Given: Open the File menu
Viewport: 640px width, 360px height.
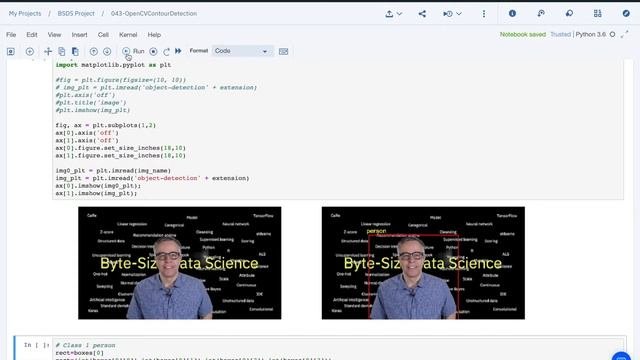Looking at the screenshot, I should [x=11, y=35].
